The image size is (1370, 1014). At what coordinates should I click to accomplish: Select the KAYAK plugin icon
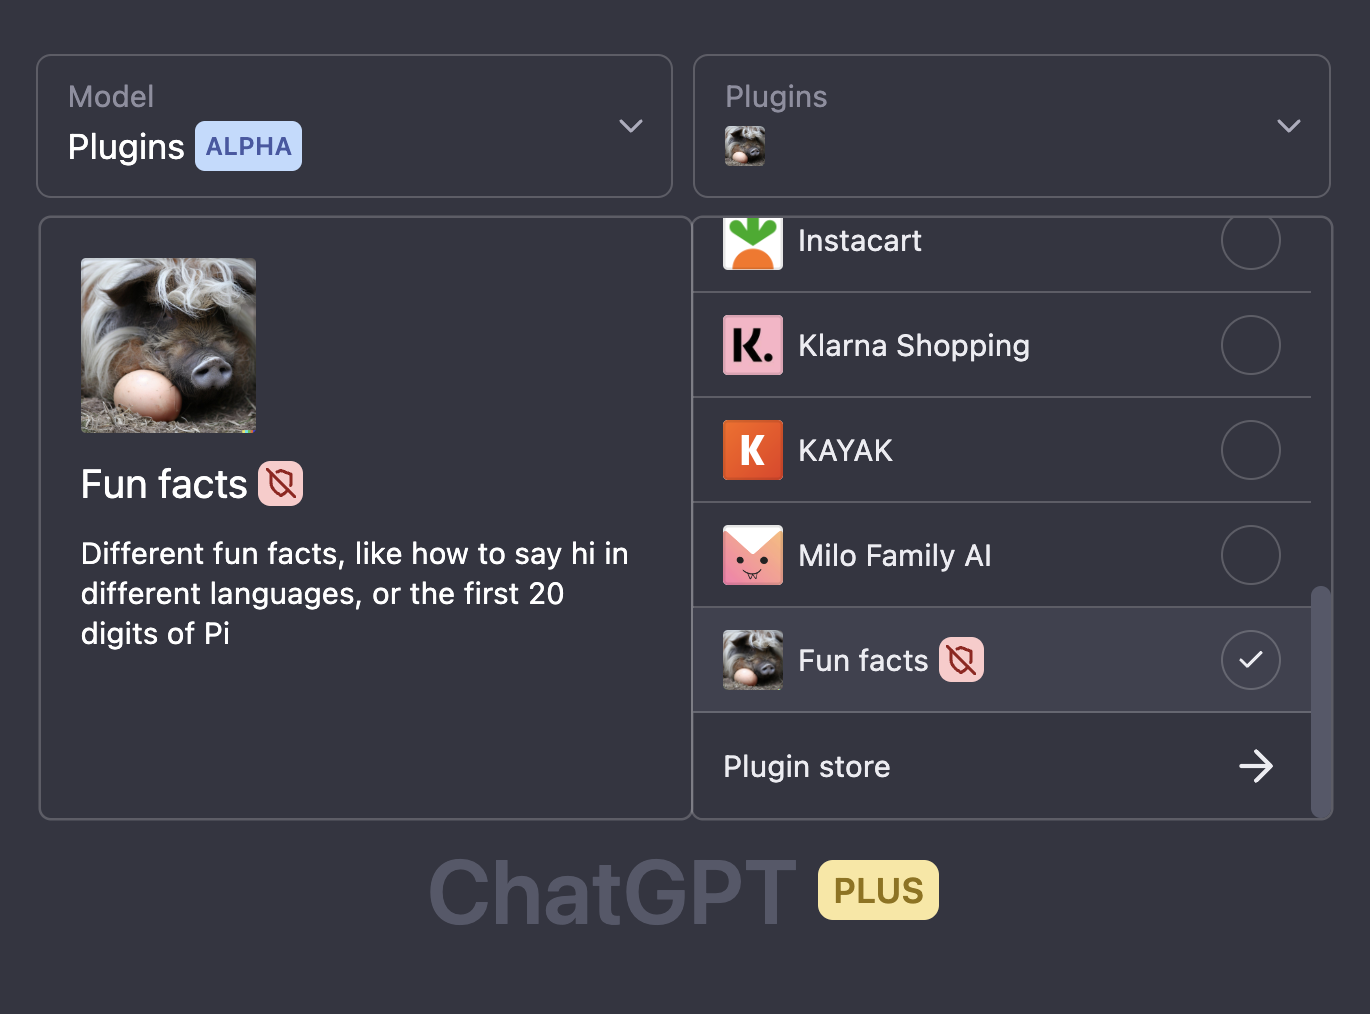[x=752, y=450]
